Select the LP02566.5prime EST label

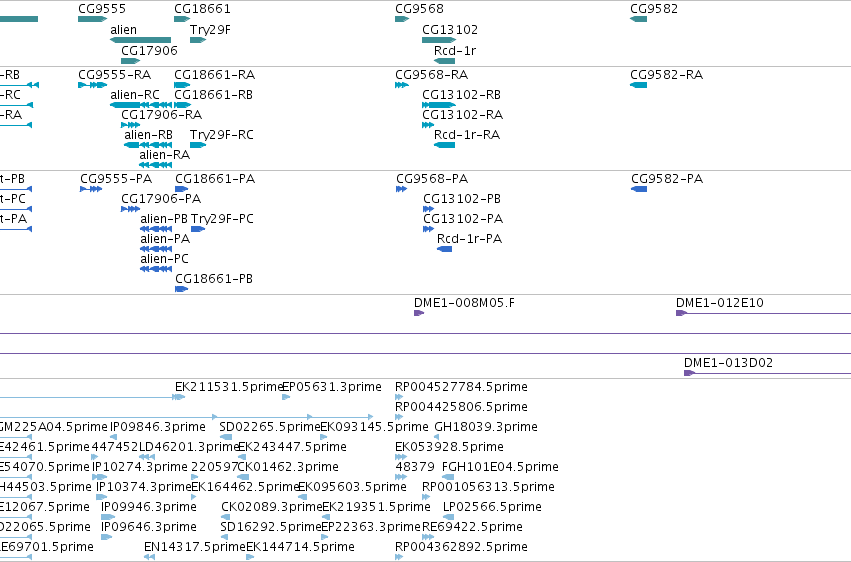tap(492, 507)
